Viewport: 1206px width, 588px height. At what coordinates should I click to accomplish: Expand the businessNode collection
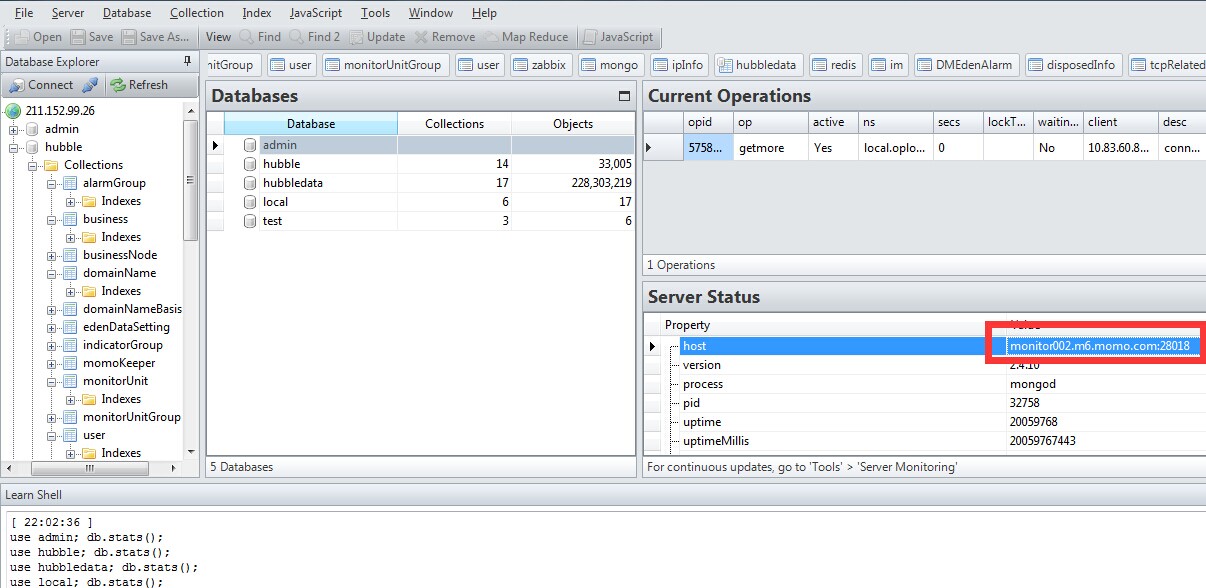point(52,255)
